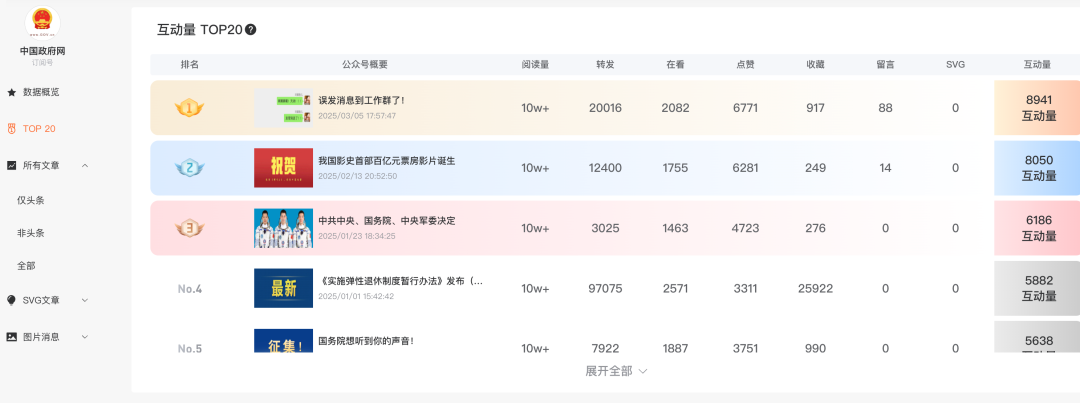Open the 非头条 article filter
The height and width of the screenshot is (403, 1080).
[x=31, y=233]
